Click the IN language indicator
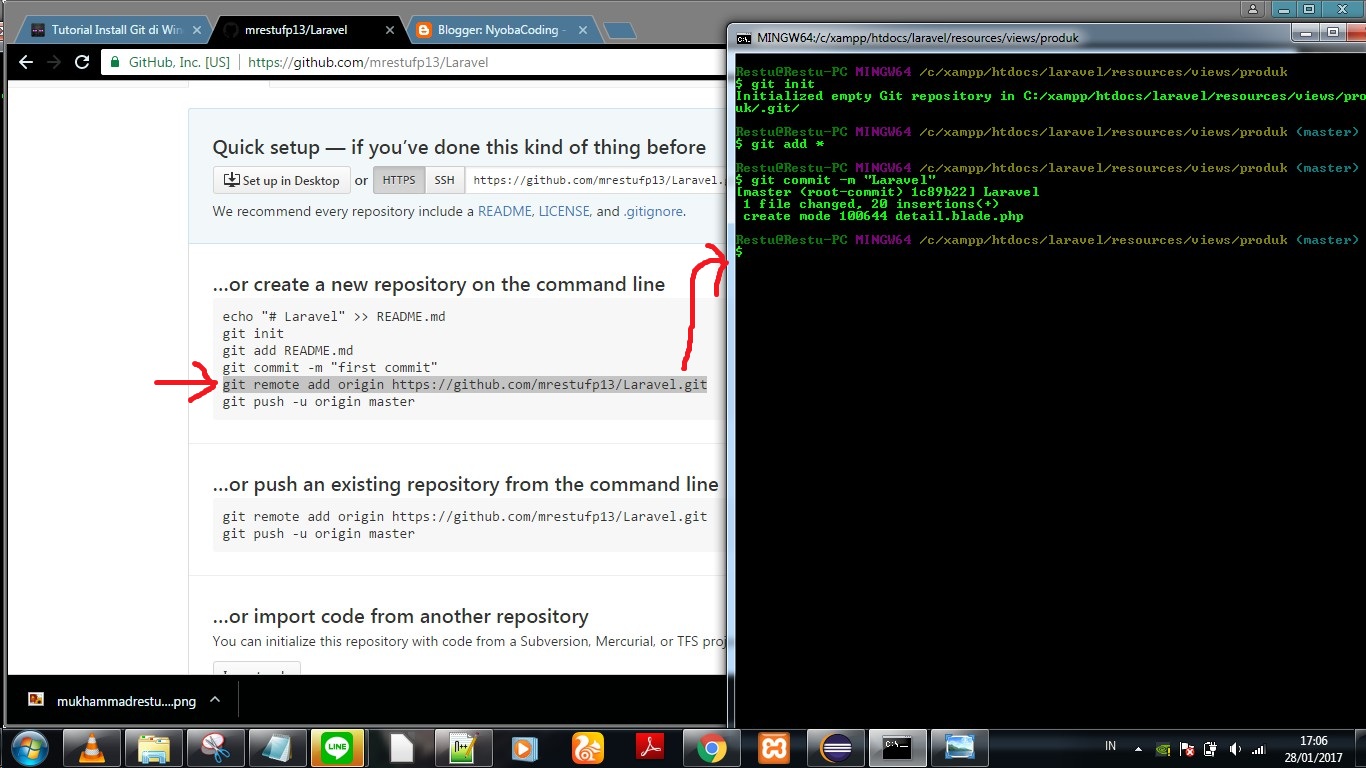 [1110, 746]
